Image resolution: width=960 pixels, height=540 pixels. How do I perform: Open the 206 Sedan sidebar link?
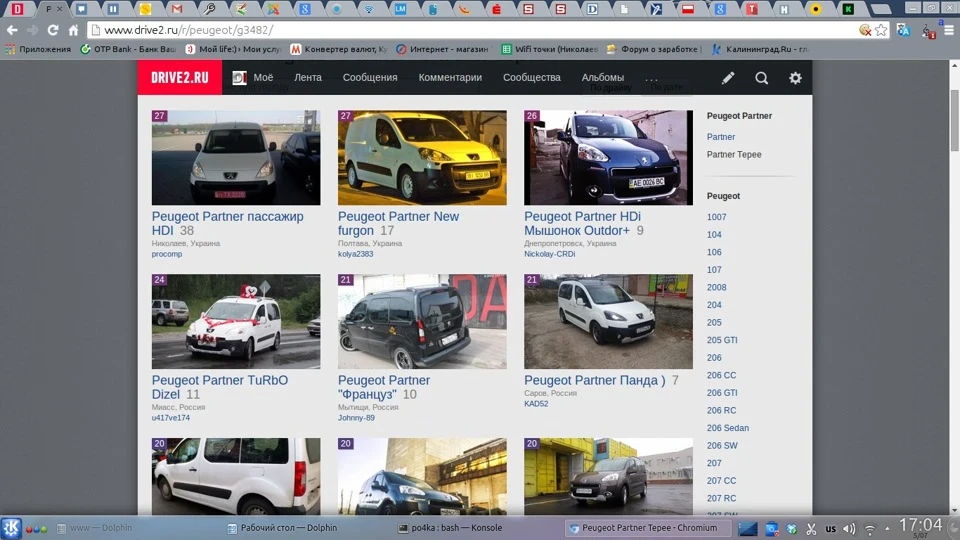click(727, 428)
